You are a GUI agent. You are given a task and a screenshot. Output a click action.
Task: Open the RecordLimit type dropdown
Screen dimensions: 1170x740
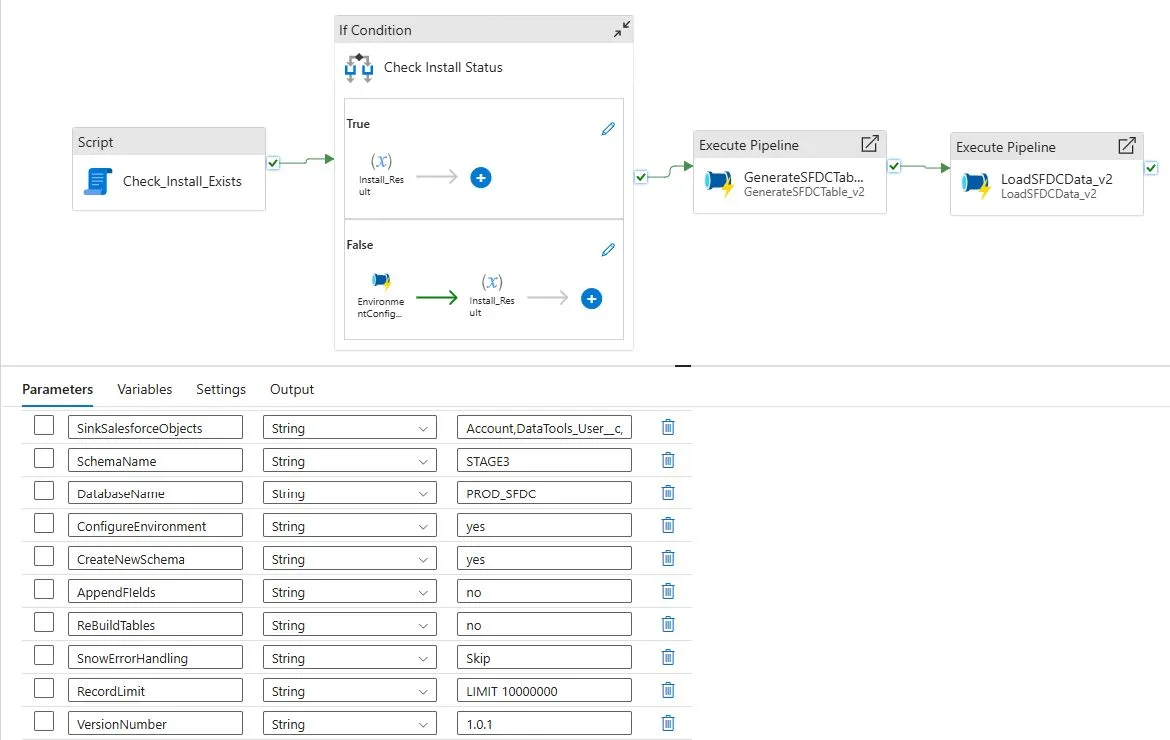click(424, 690)
